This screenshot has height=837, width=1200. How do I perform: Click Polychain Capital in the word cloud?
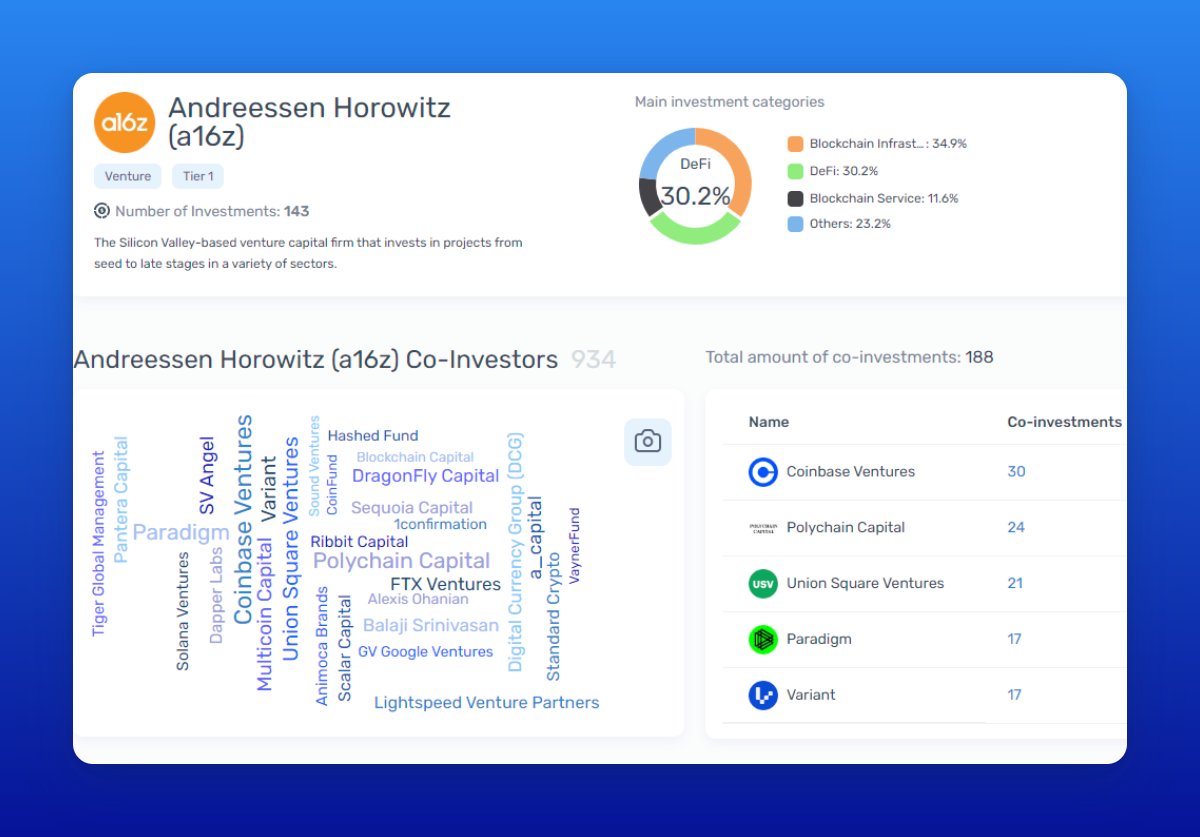point(402,561)
